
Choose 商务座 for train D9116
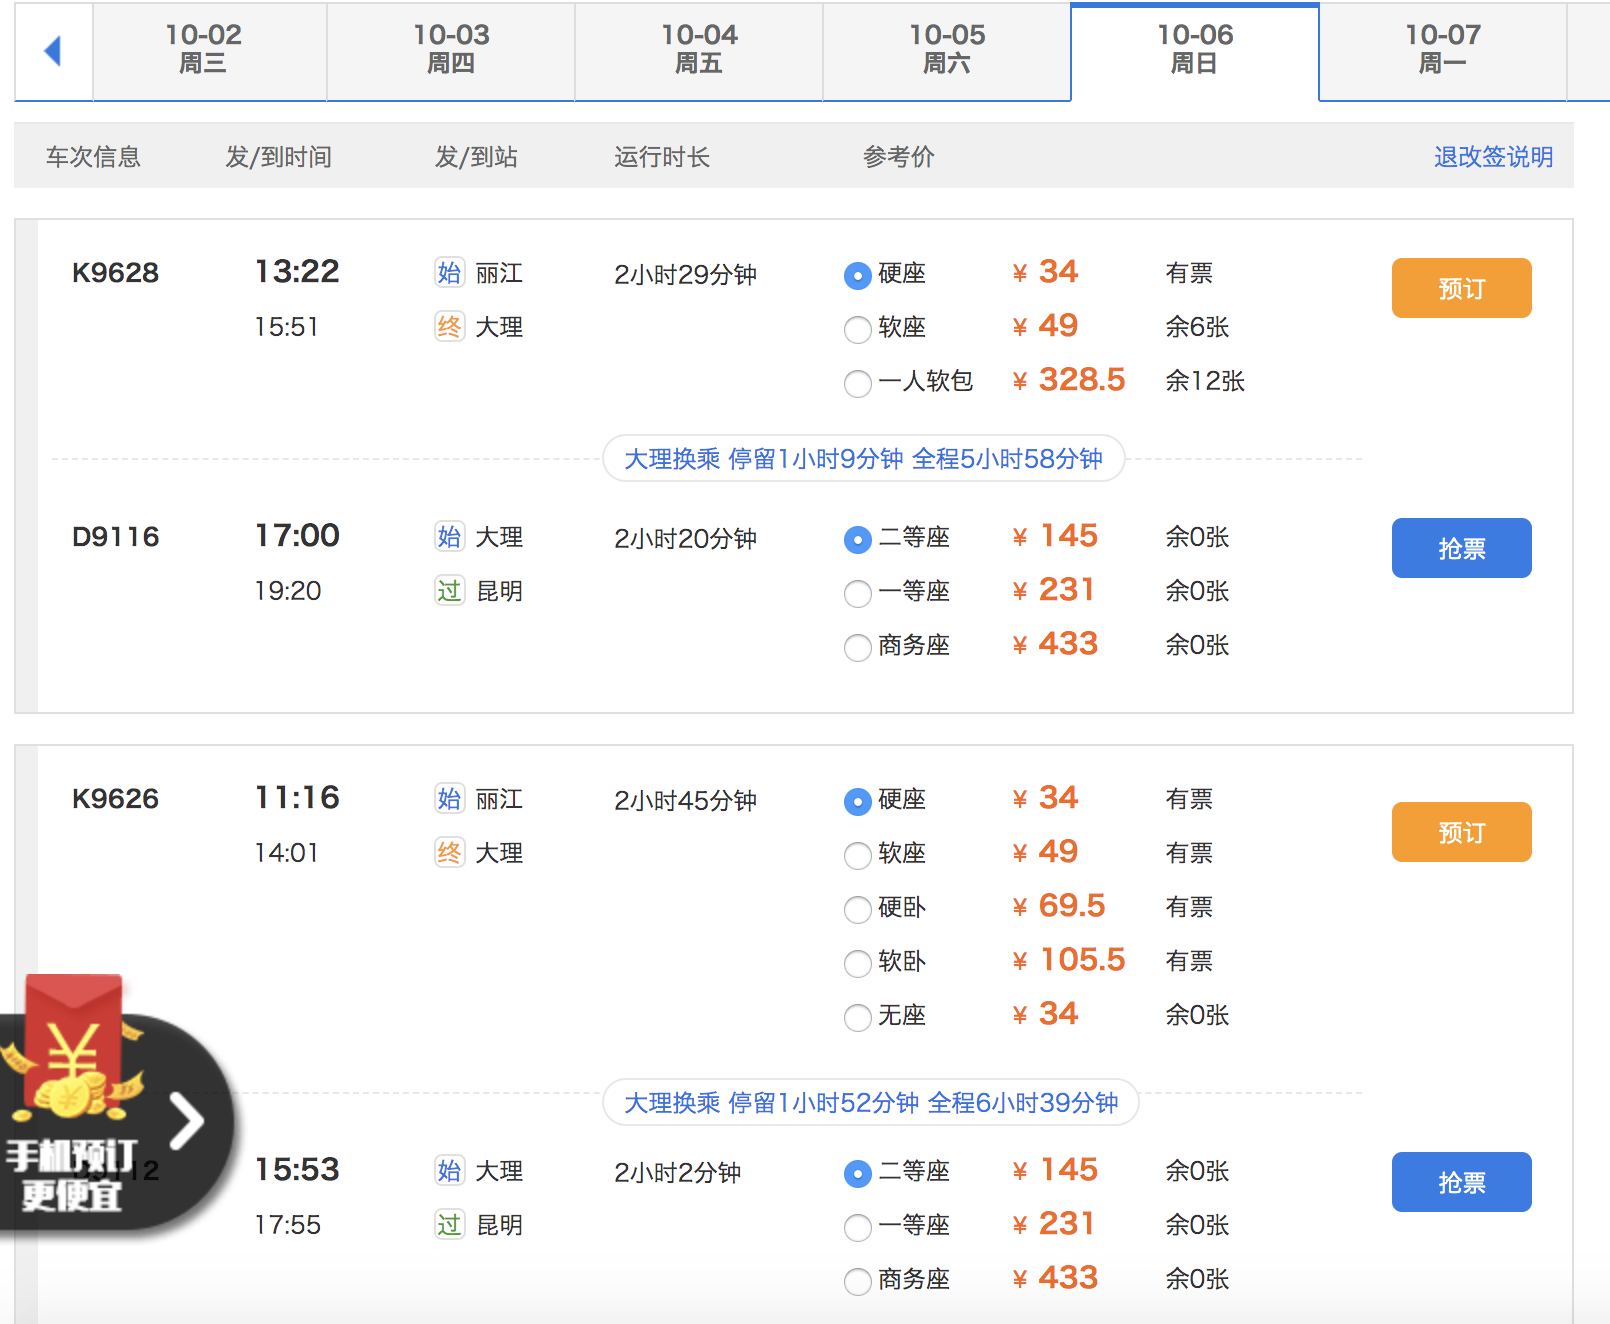pyautogui.click(x=857, y=647)
